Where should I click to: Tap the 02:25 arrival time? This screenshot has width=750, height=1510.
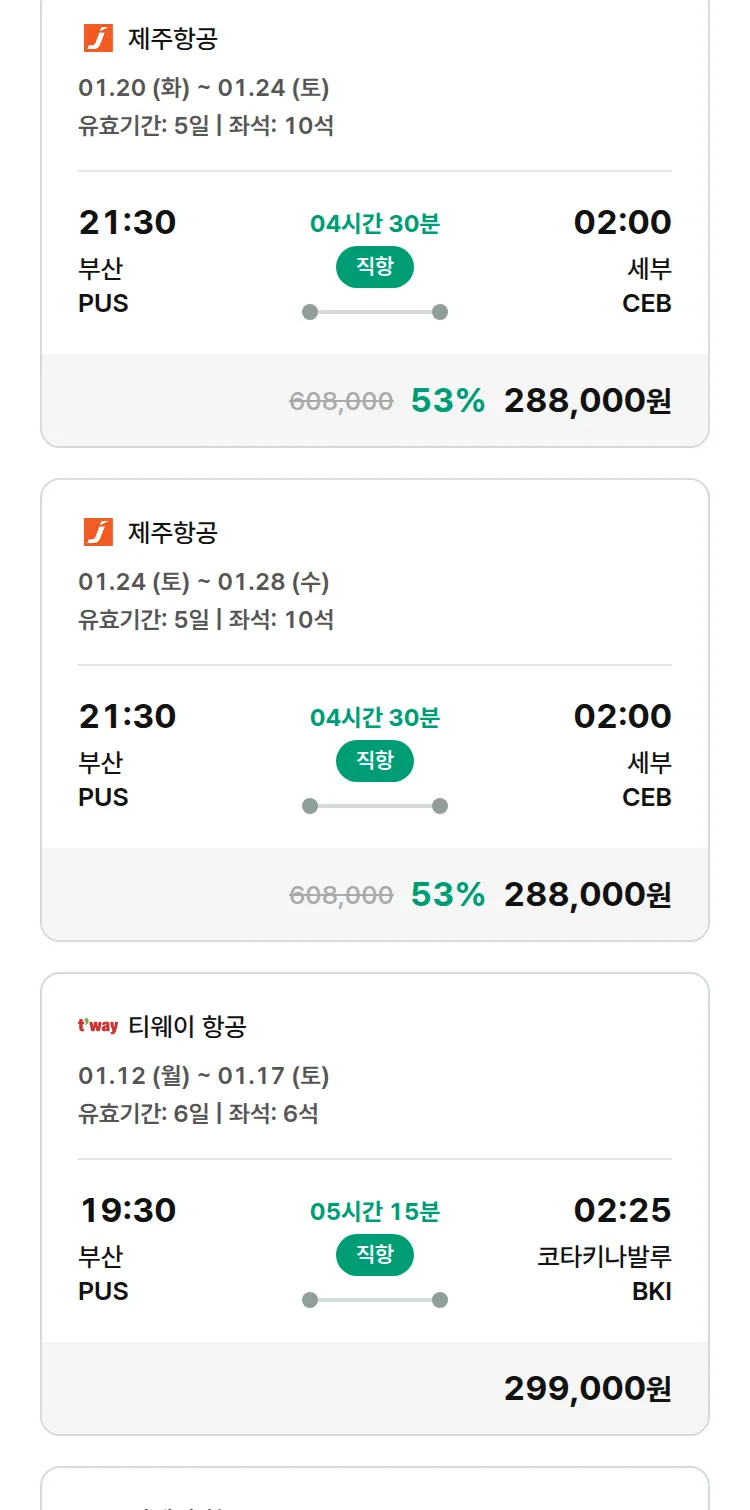pyautogui.click(x=622, y=1211)
